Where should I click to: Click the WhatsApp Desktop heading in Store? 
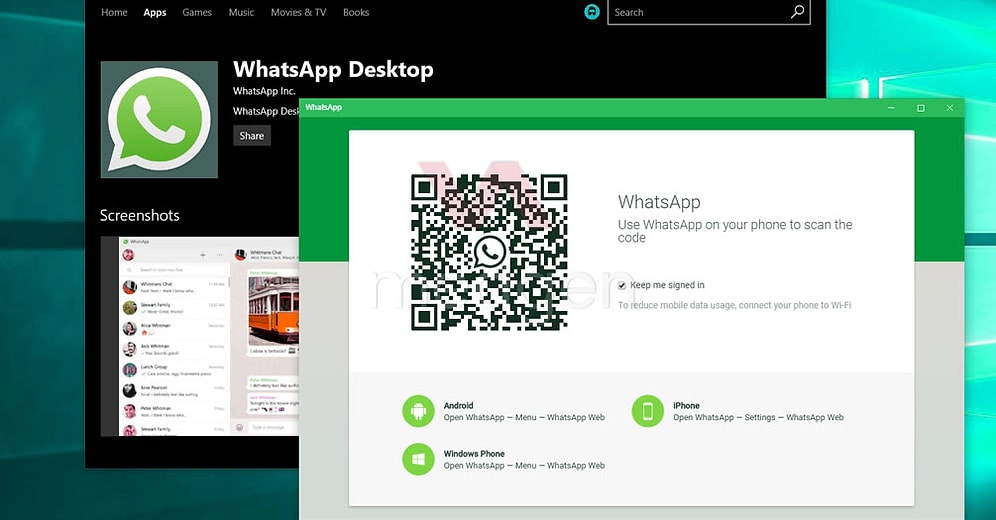click(x=333, y=69)
